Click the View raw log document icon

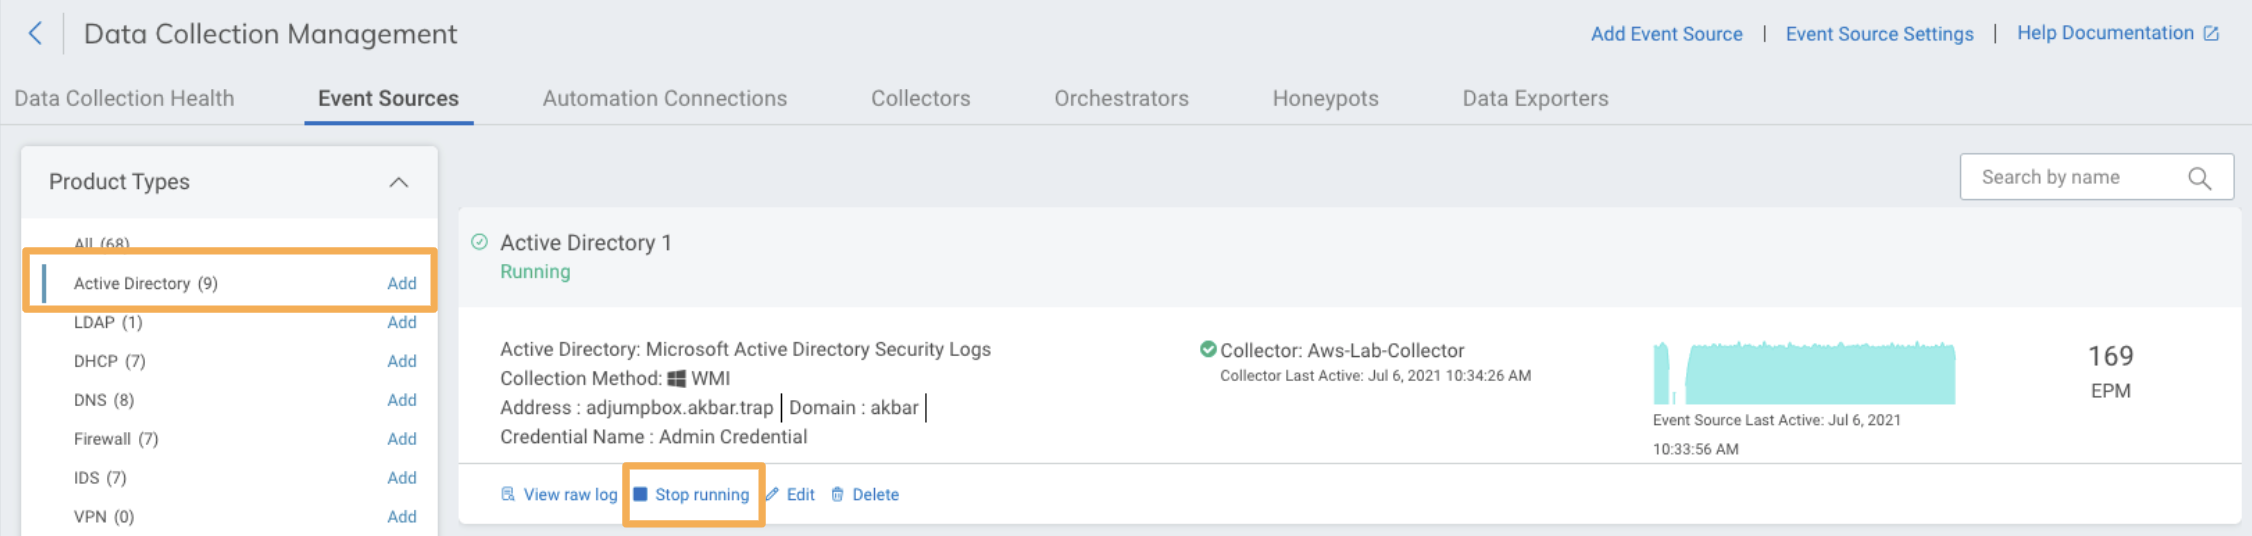[508, 494]
